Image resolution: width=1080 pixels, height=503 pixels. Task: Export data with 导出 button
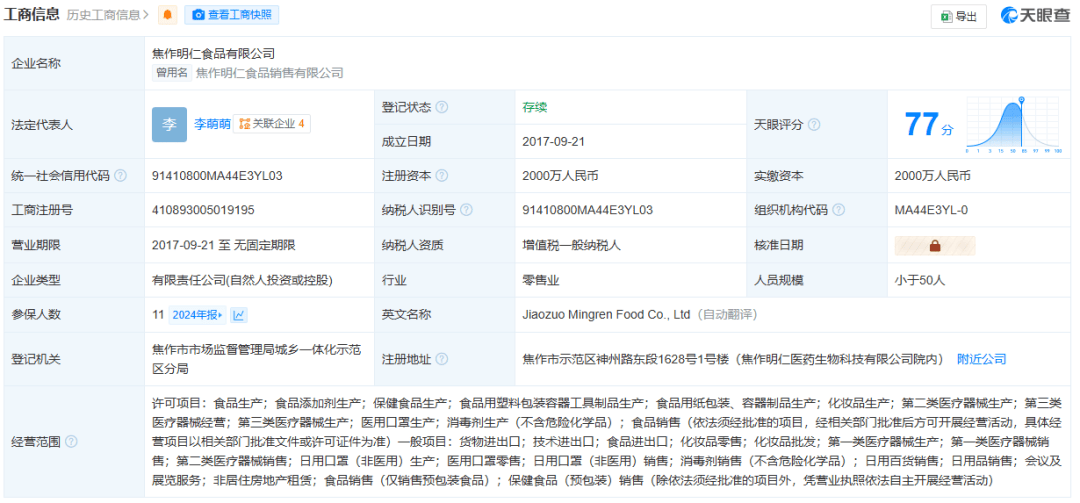[958, 17]
